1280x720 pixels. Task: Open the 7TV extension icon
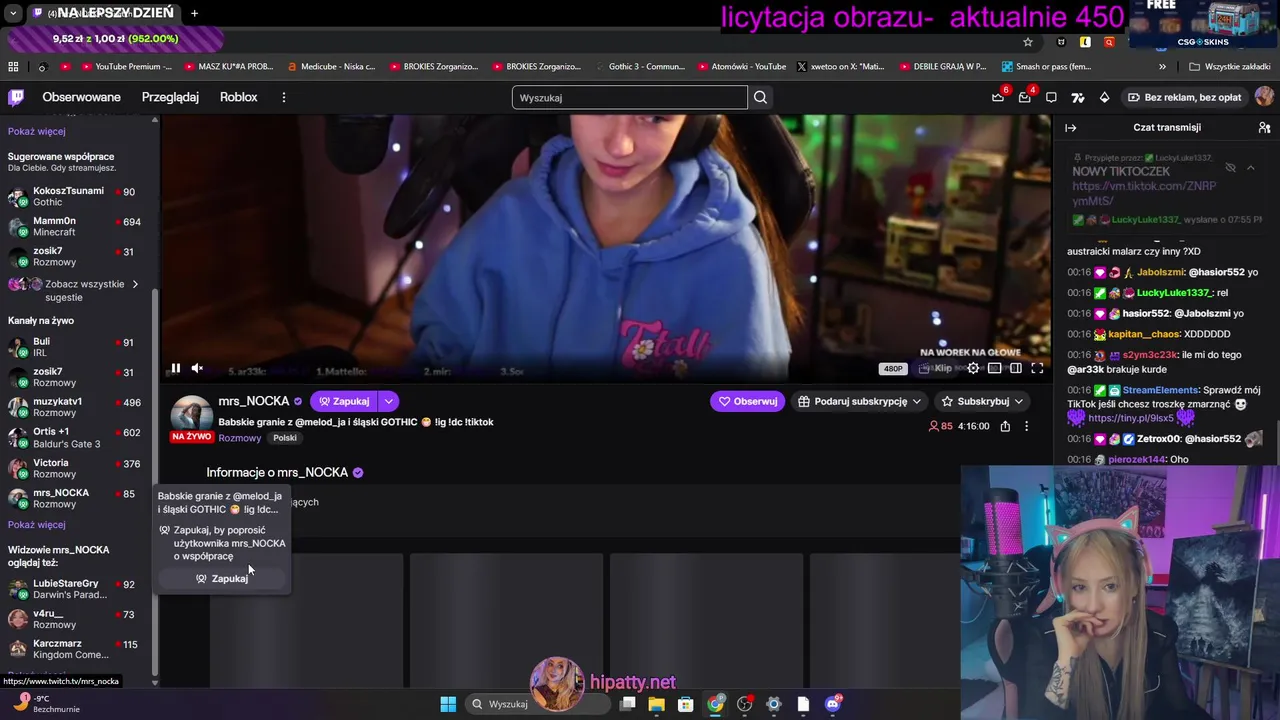pos(1077,97)
